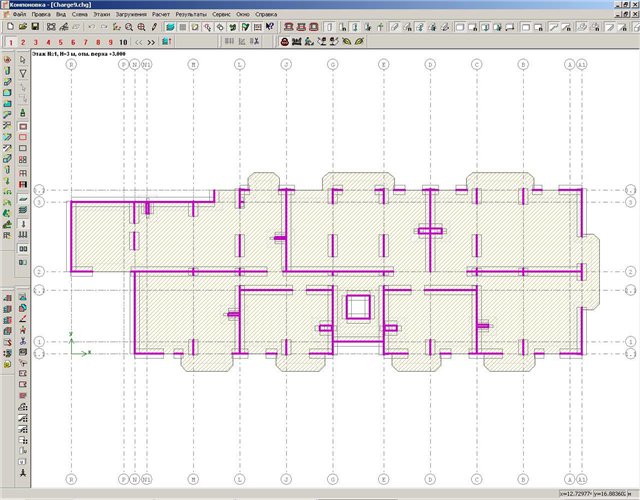Viewport: 640px width, 500px height.
Task: Switch to floor number 10
Action: coord(122,43)
